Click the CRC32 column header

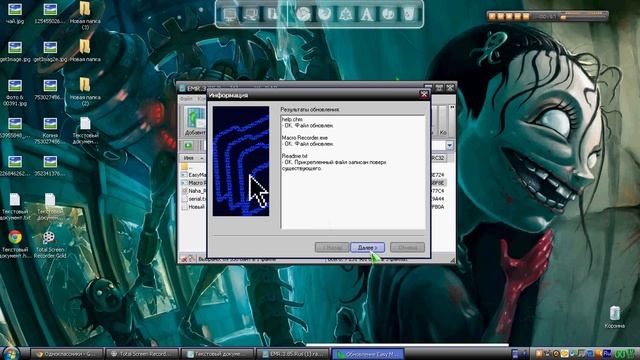(x=438, y=158)
